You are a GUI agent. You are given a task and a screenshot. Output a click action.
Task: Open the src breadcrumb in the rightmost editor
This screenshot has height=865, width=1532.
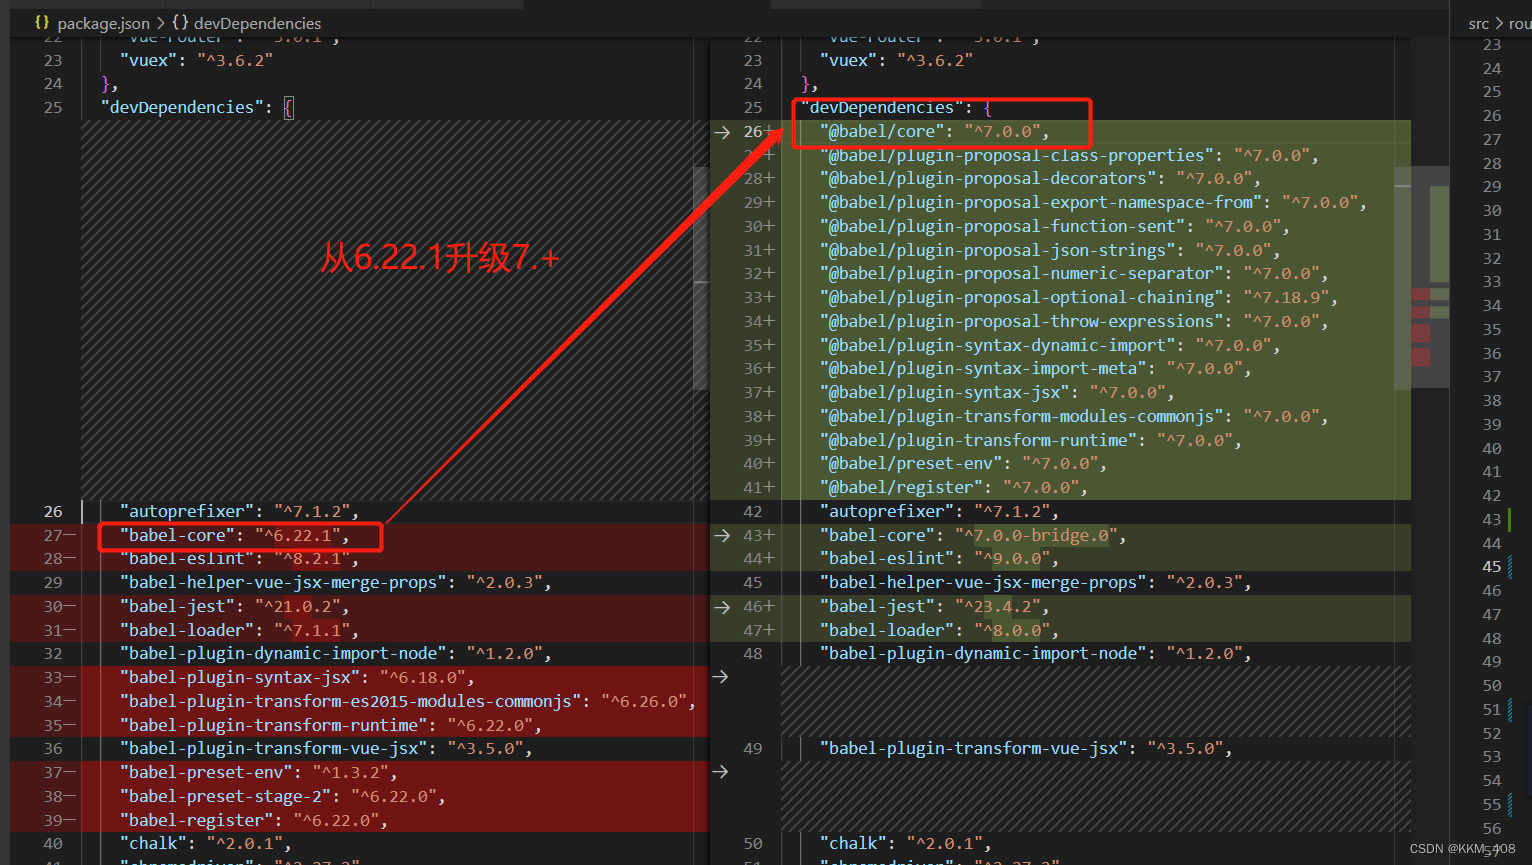pyautogui.click(x=1479, y=23)
